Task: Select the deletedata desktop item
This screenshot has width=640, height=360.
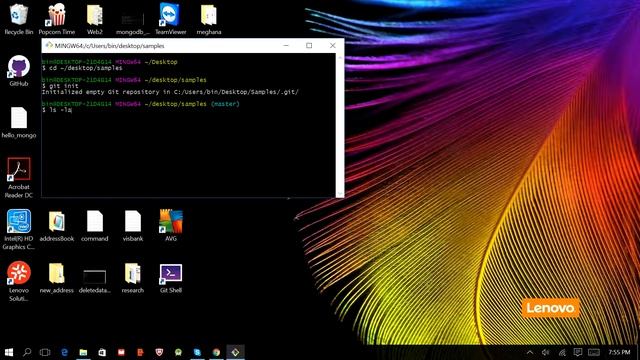Action: click(x=95, y=281)
